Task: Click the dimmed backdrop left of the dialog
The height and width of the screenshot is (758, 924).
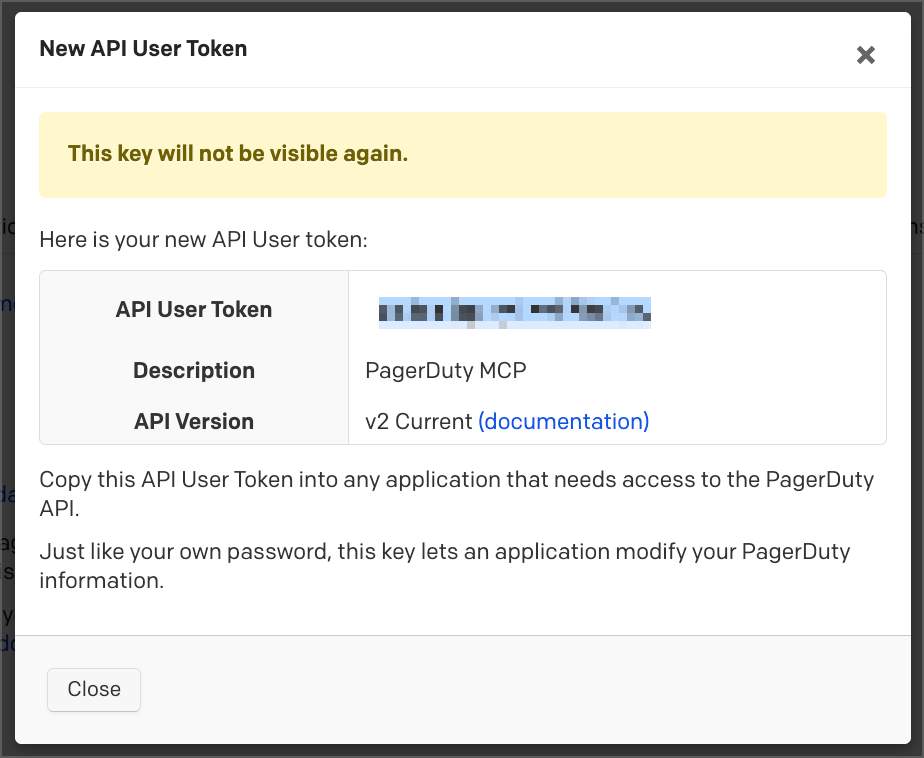Action: (x=6, y=400)
